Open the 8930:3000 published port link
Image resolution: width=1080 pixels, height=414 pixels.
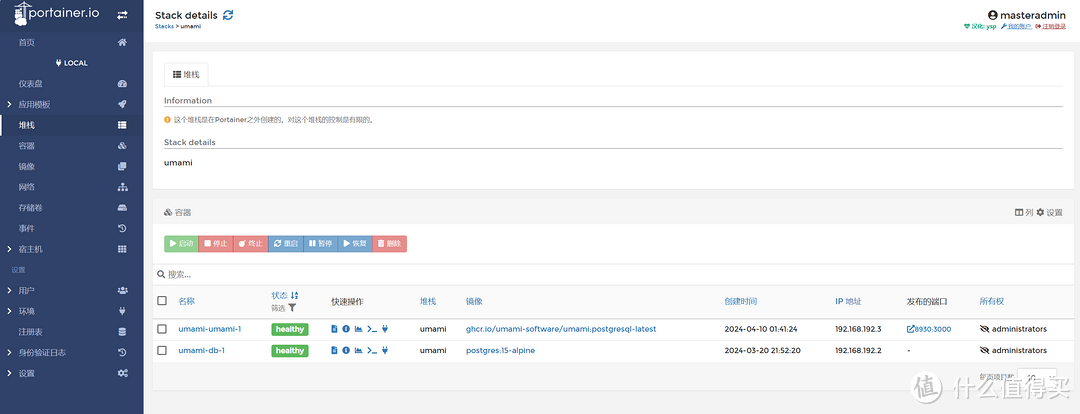coord(929,329)
